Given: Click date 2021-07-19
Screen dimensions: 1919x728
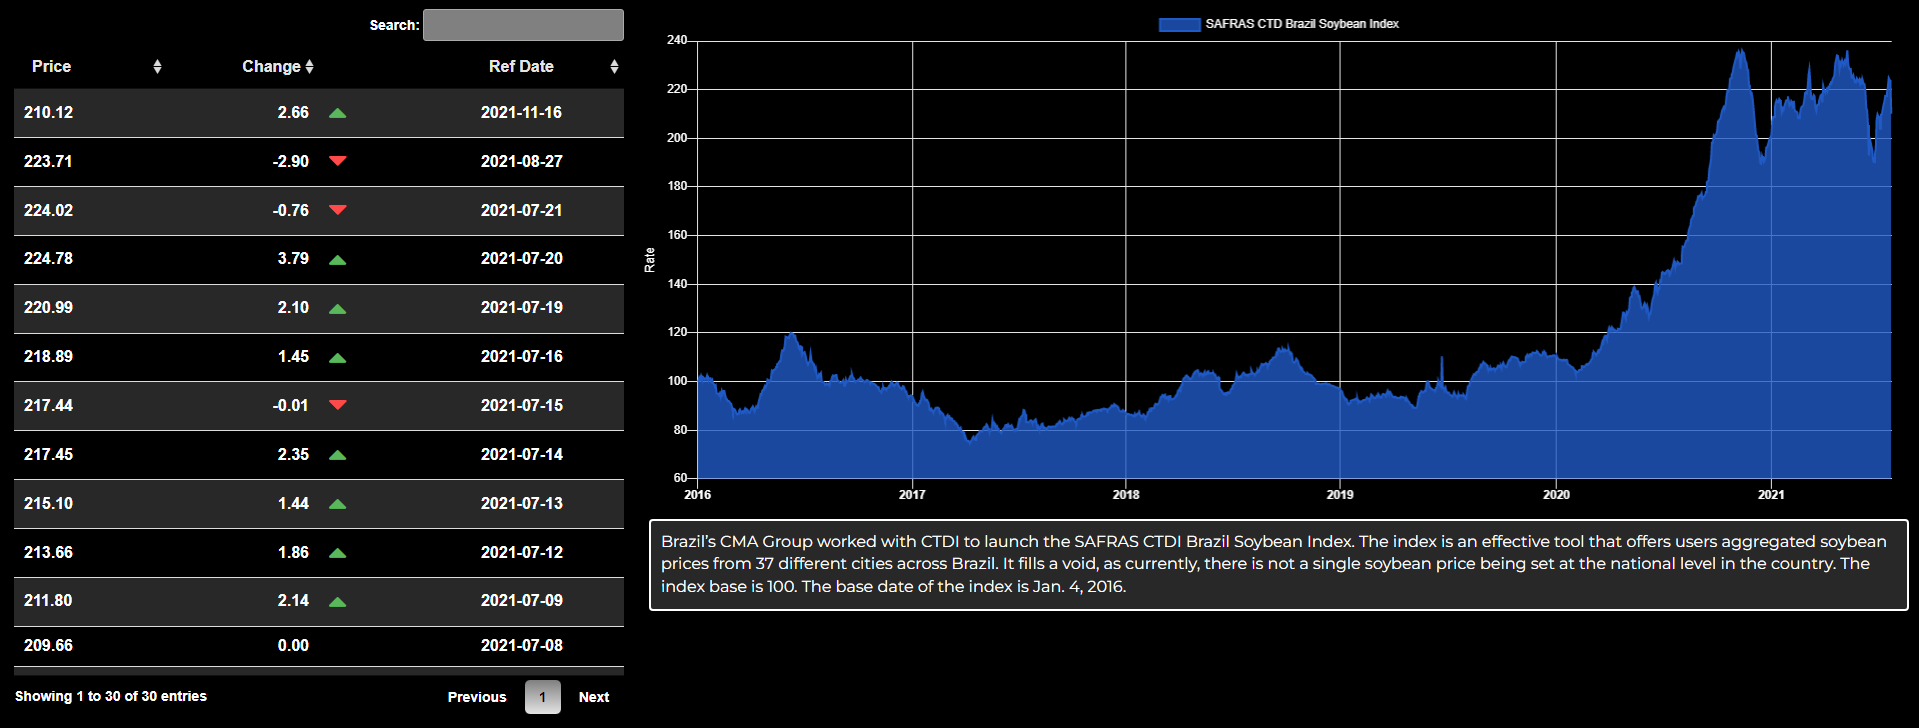Looking at the screenshot, I should pos(521,307).
